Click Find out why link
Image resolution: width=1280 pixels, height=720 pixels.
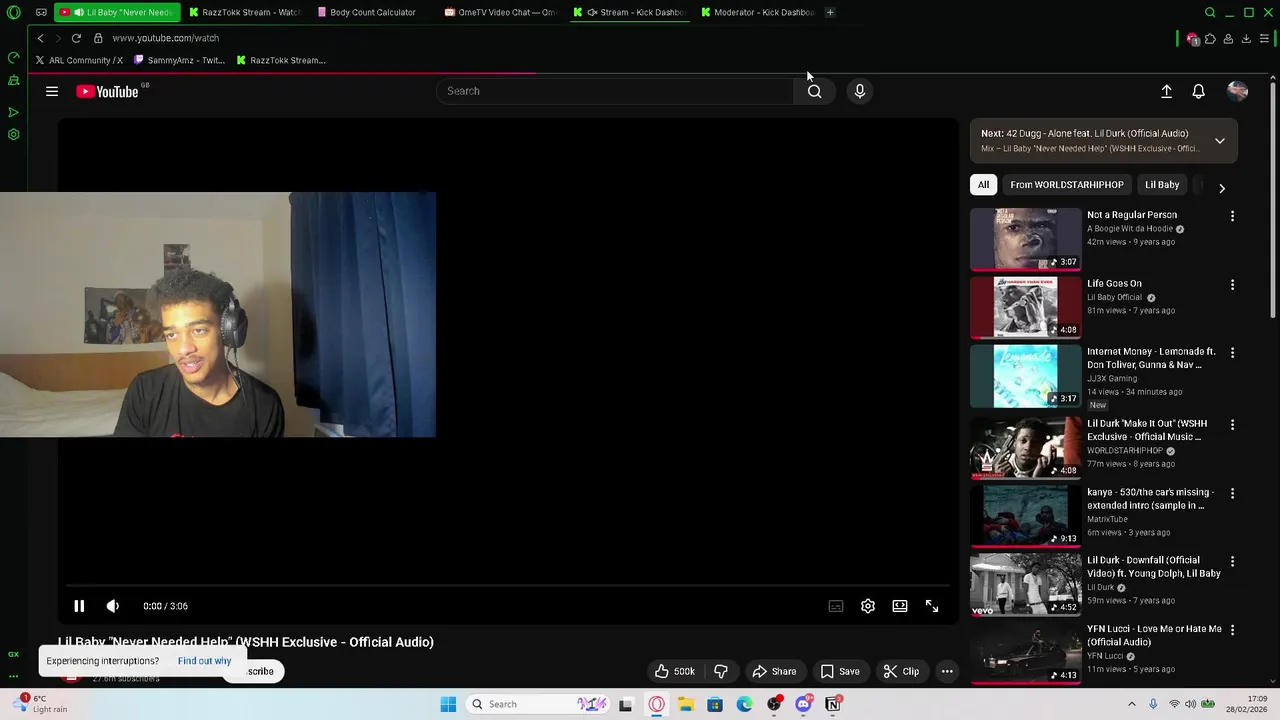[x=204, y=661]
